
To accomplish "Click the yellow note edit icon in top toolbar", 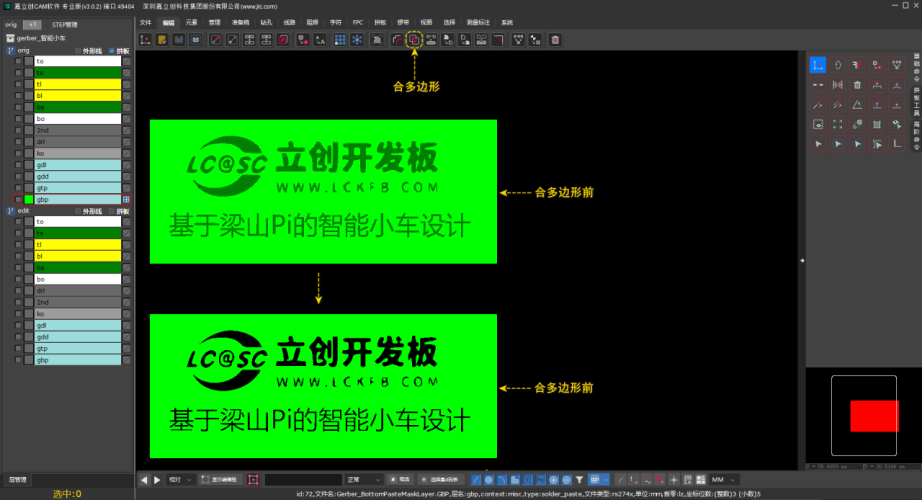I will 162,40.
